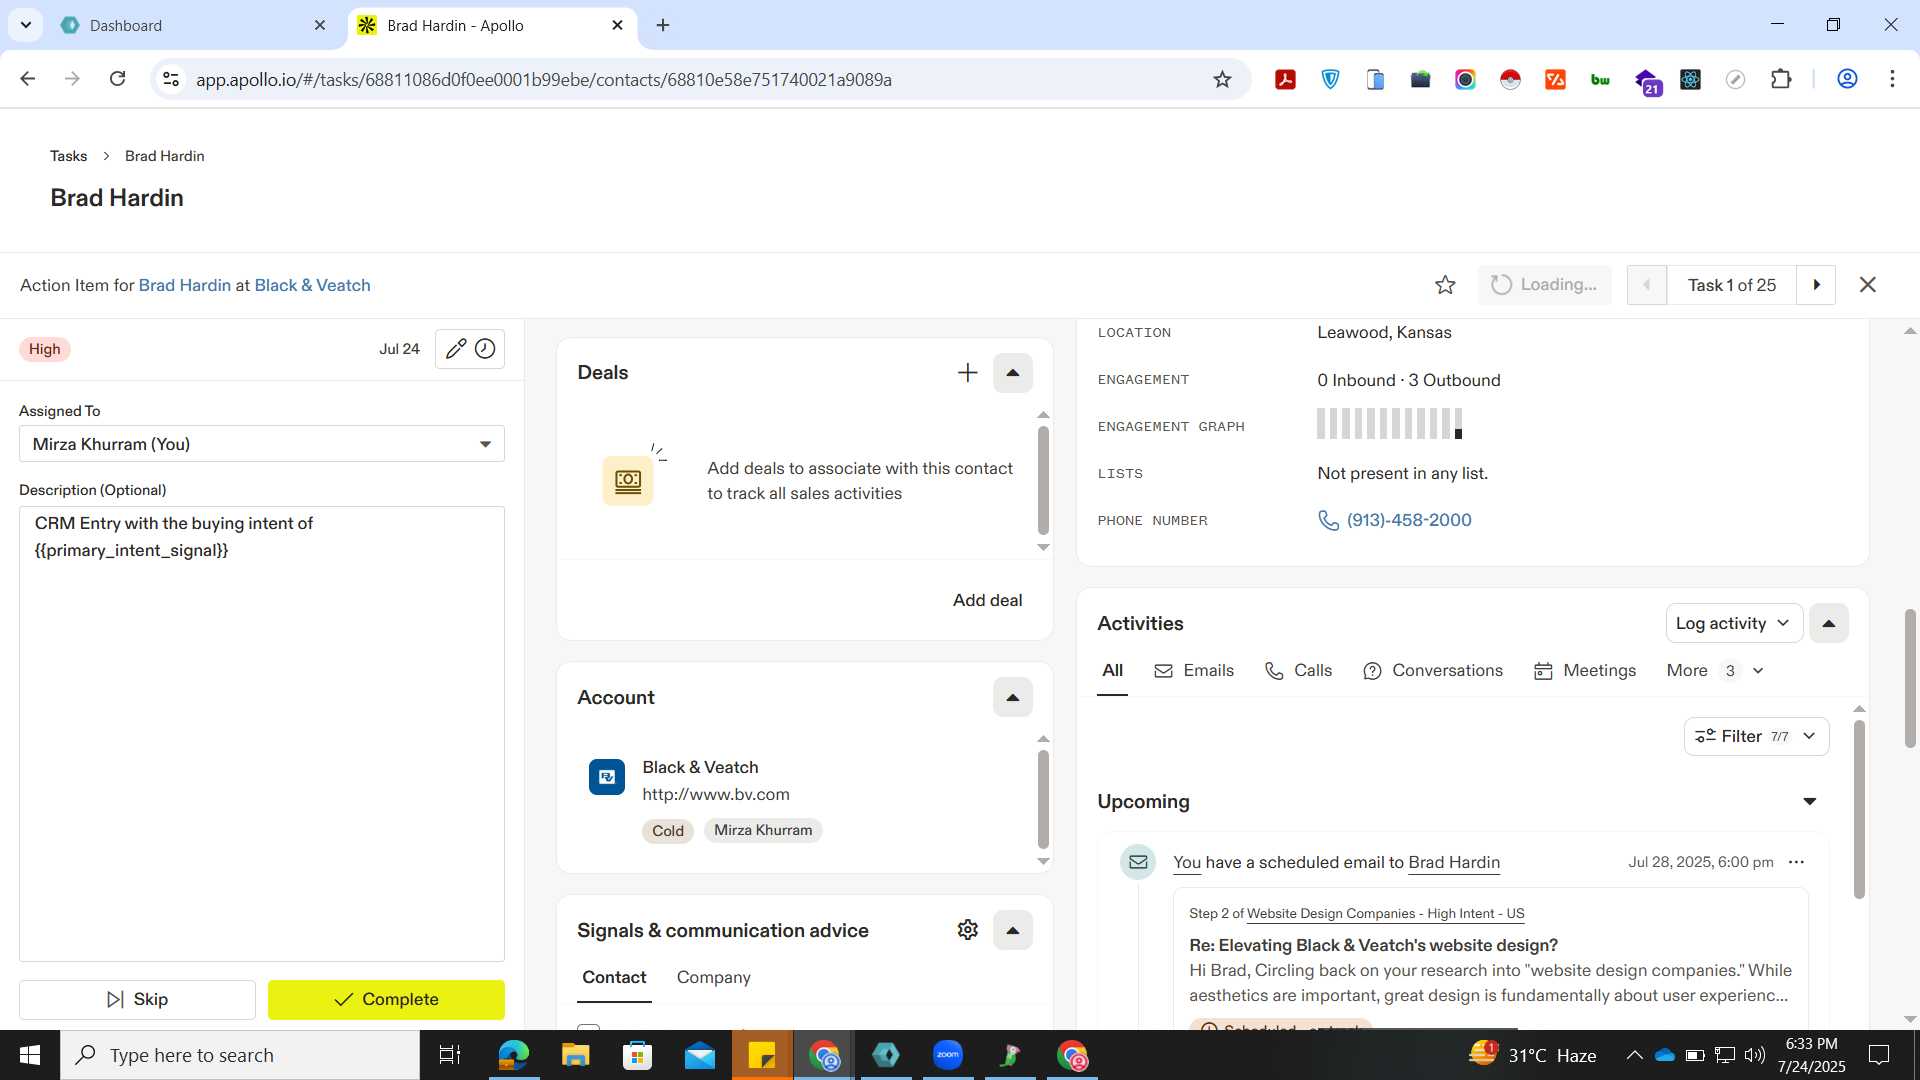Click the High priority badge
1920x1080 pixels.
pyautogui.click(x=44, y=349)
